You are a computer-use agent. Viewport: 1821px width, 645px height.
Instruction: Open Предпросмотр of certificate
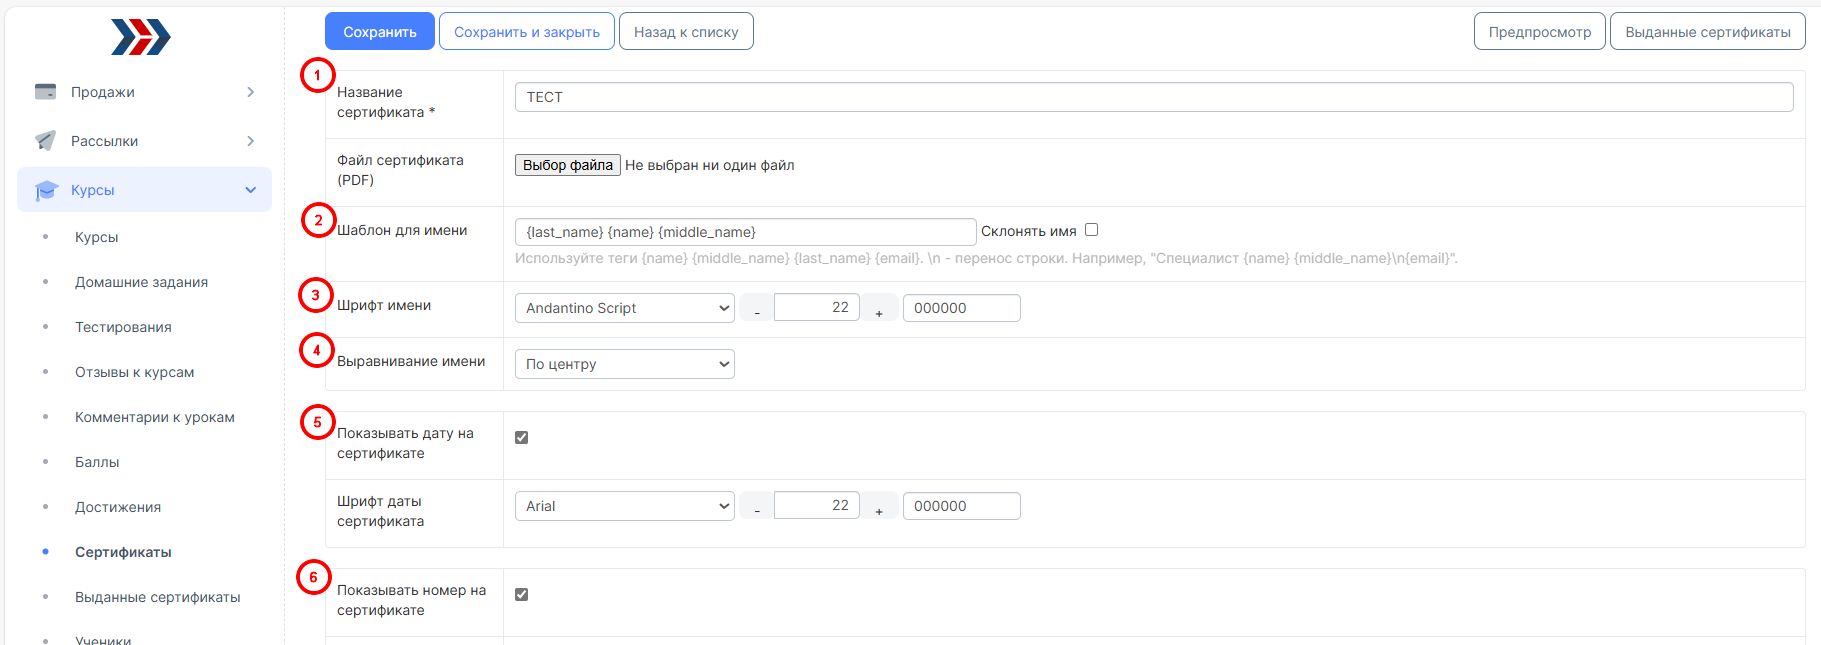click(x=1540, y=31)
